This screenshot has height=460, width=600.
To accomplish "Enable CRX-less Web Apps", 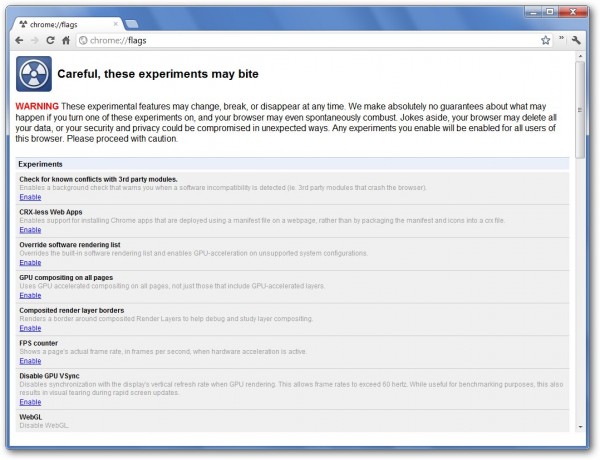I will (x=30, y=230).
